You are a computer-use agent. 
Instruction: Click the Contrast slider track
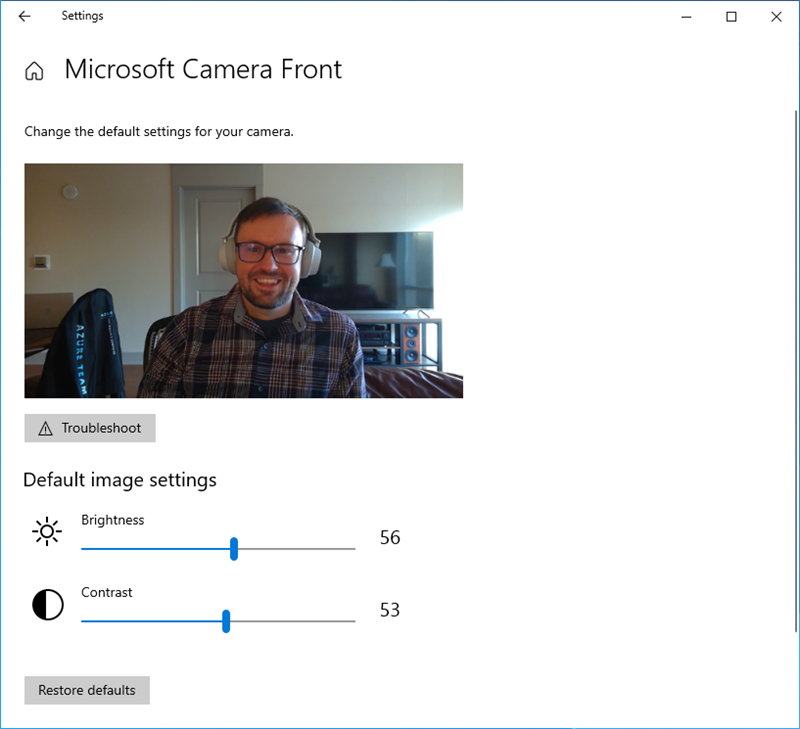pyautogui.click(x=300, y=622)
